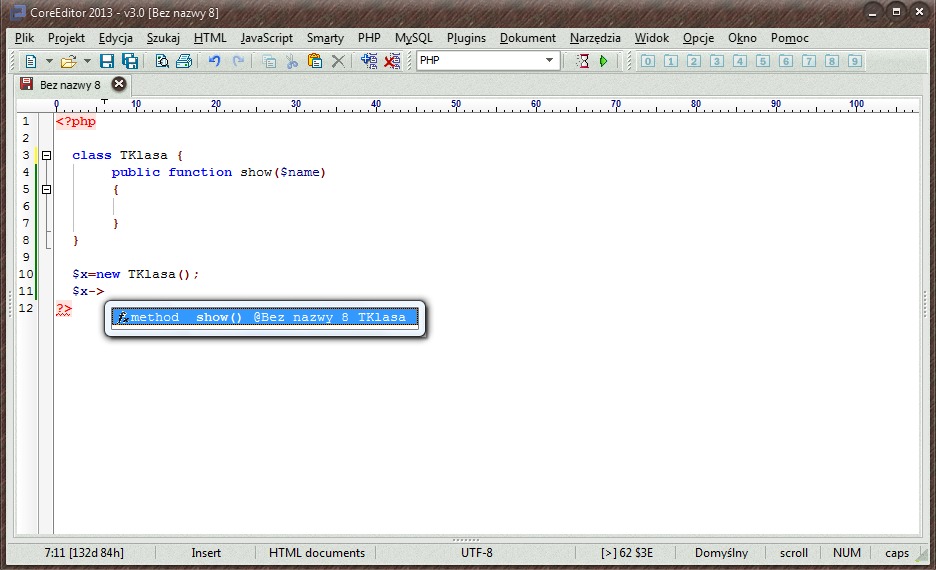Click the open file folder icon
936x570 pixels.
69,61
